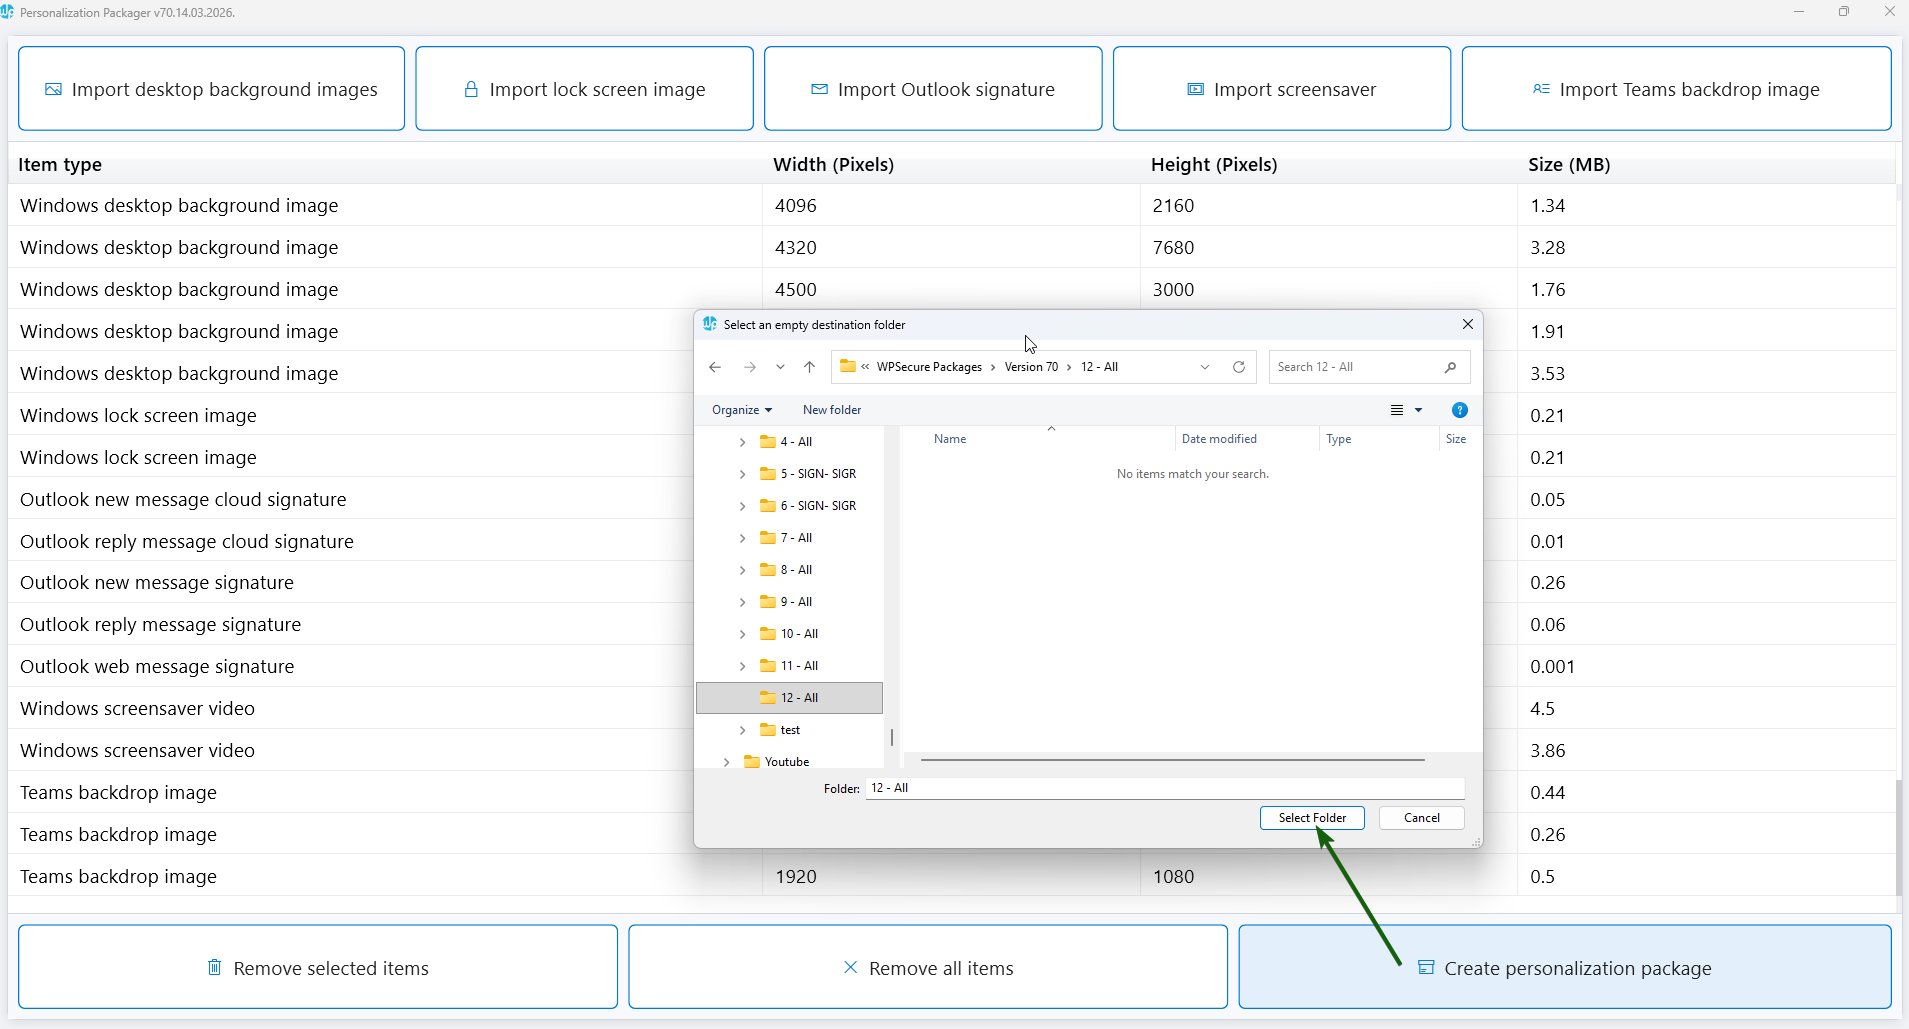Sort file list by Date modified
Image resolution: width=1909 pixels, height=1029 pixels.
1219,439
